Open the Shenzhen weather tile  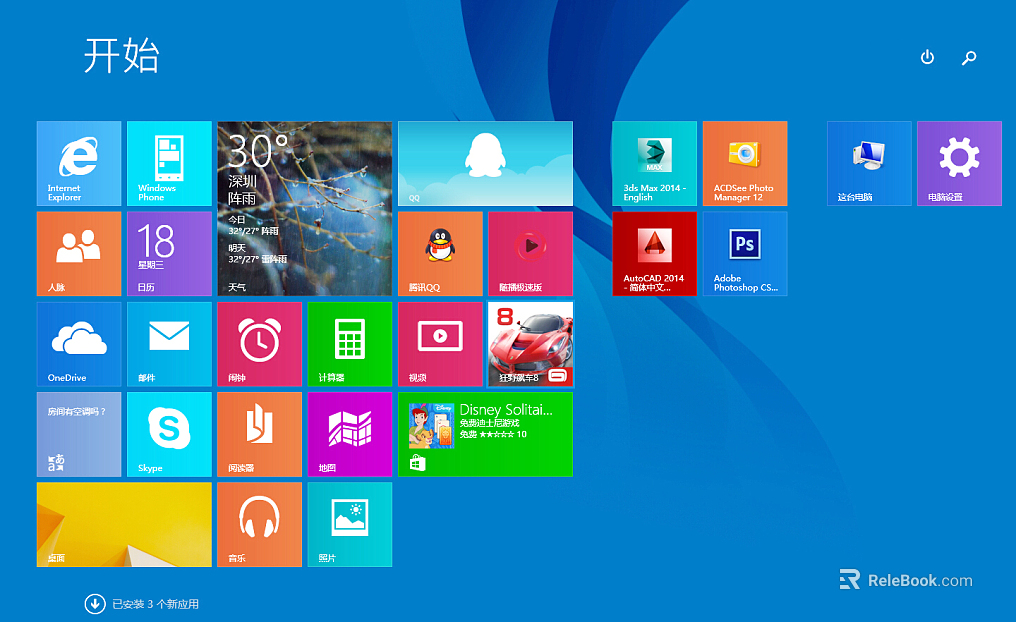click(x=305, y=209)
